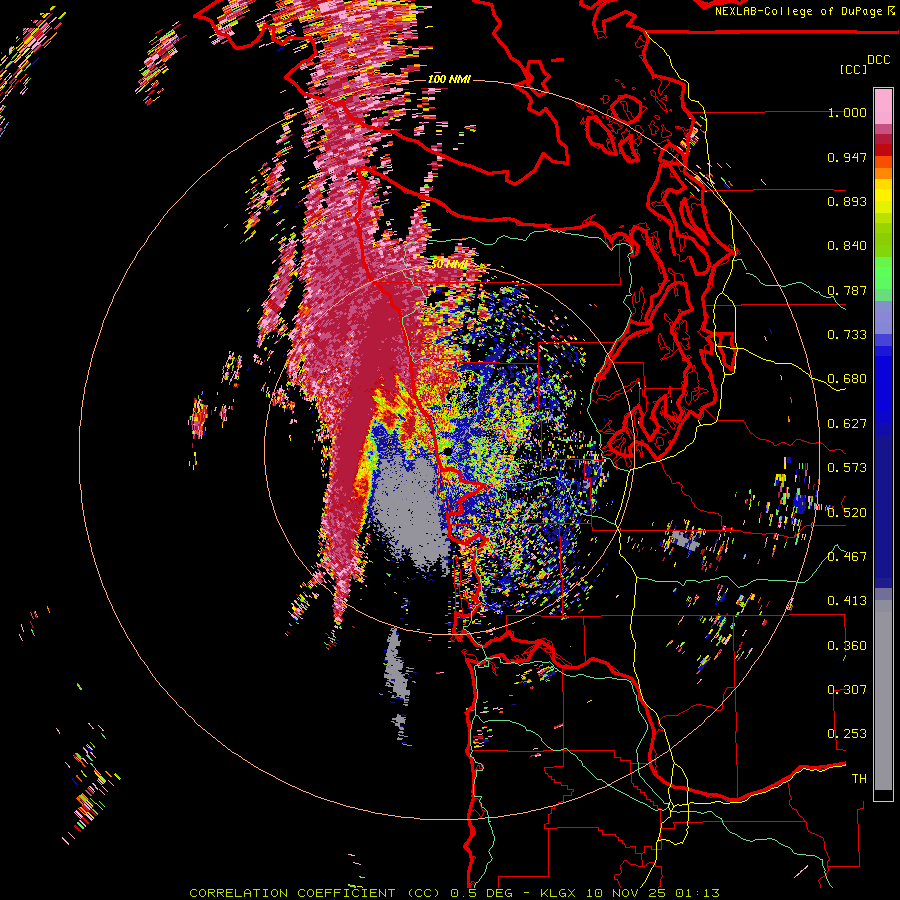This screenshot has width=900, height=900.
Task: Click the 0.307 value on color scale
Action: [x=847, y=689]
